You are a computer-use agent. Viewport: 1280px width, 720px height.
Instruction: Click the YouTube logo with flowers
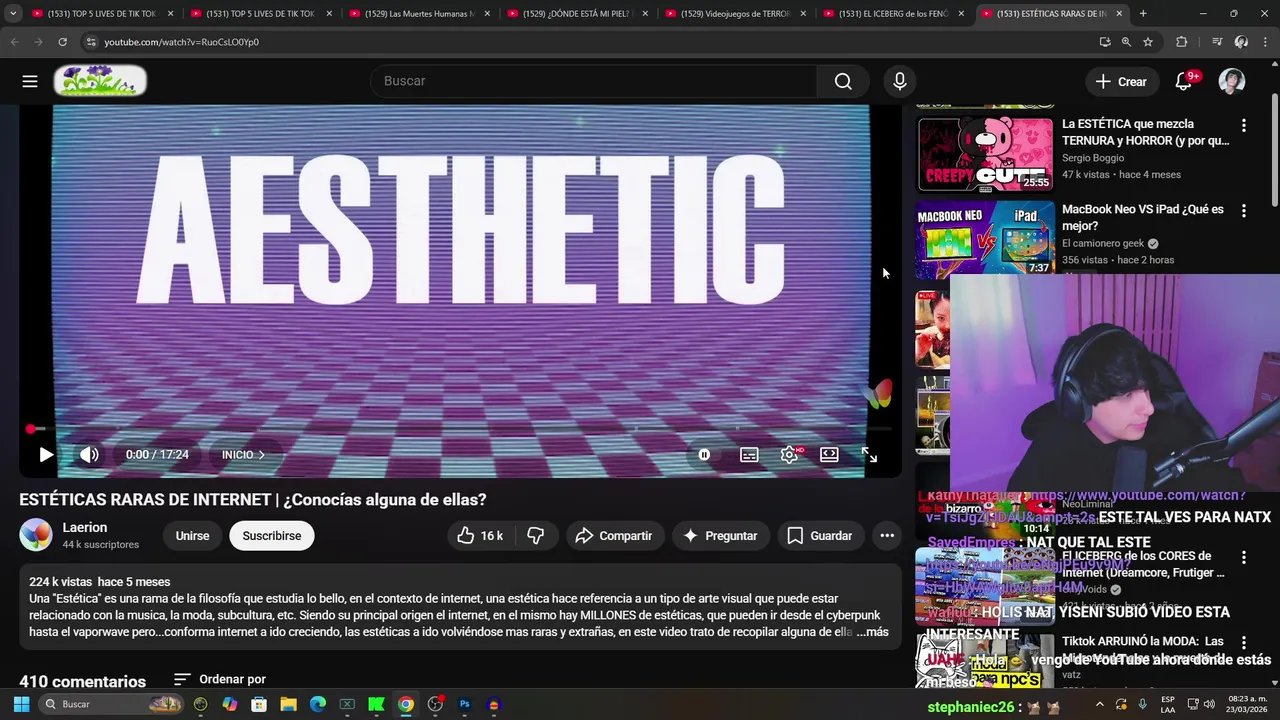coord(100,81)
